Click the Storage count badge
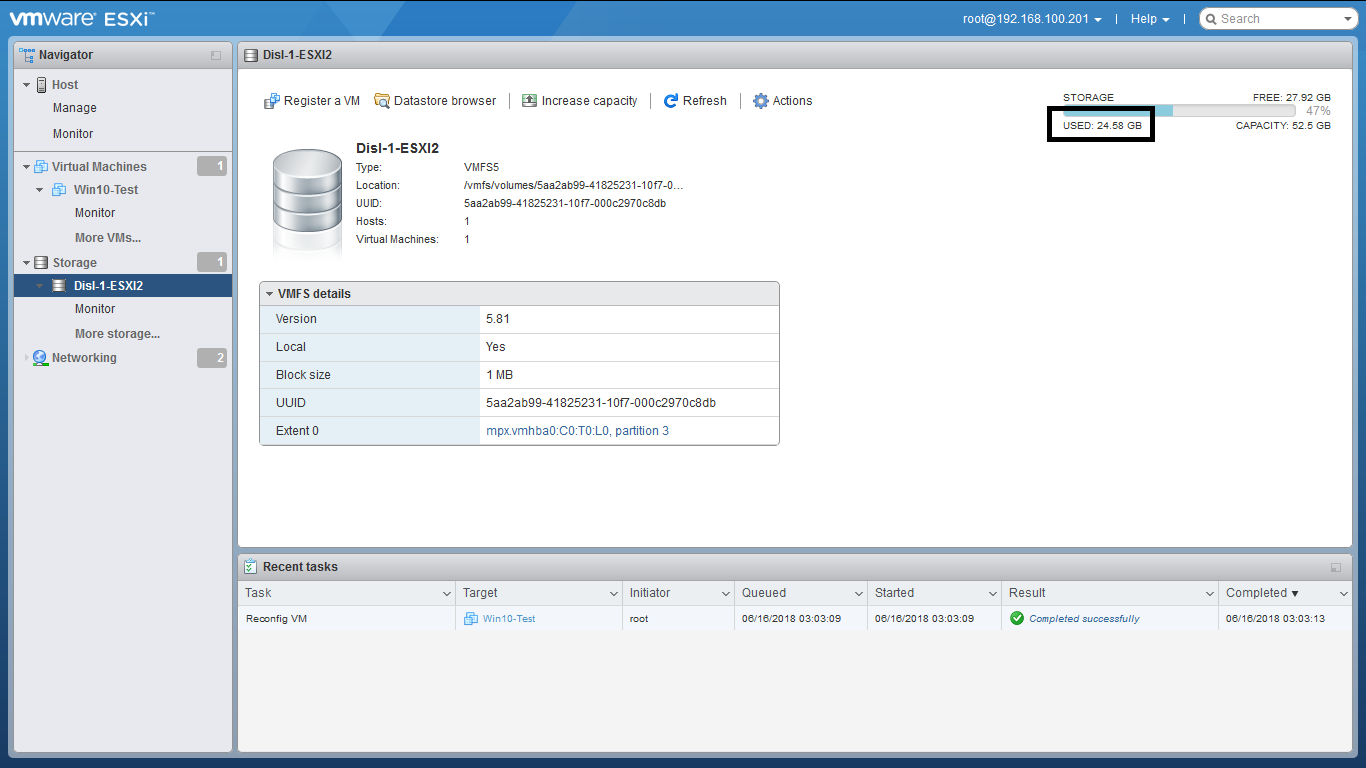The width and height of the screenshot is (1366, 768). click(212, 262)
